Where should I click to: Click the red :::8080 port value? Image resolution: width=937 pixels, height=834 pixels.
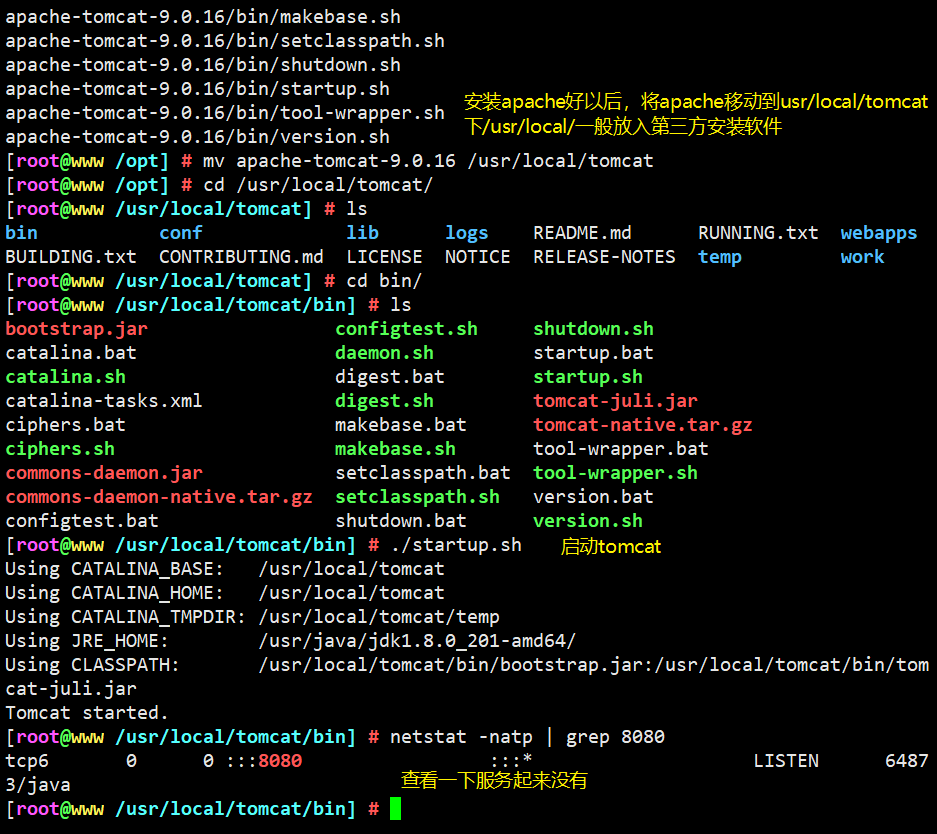click(264, 761)
